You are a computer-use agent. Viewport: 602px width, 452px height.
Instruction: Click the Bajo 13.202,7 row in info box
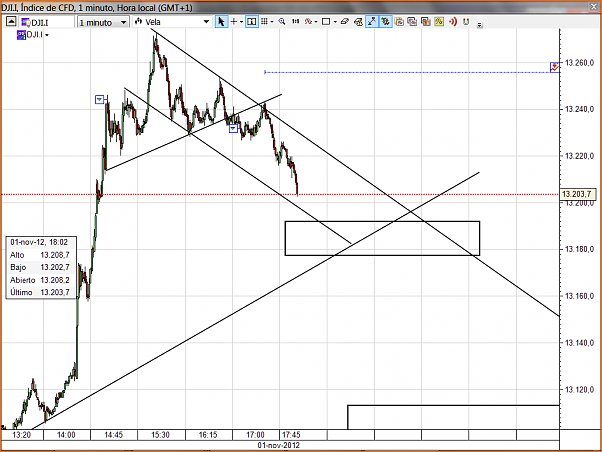[x=40, y=267]
